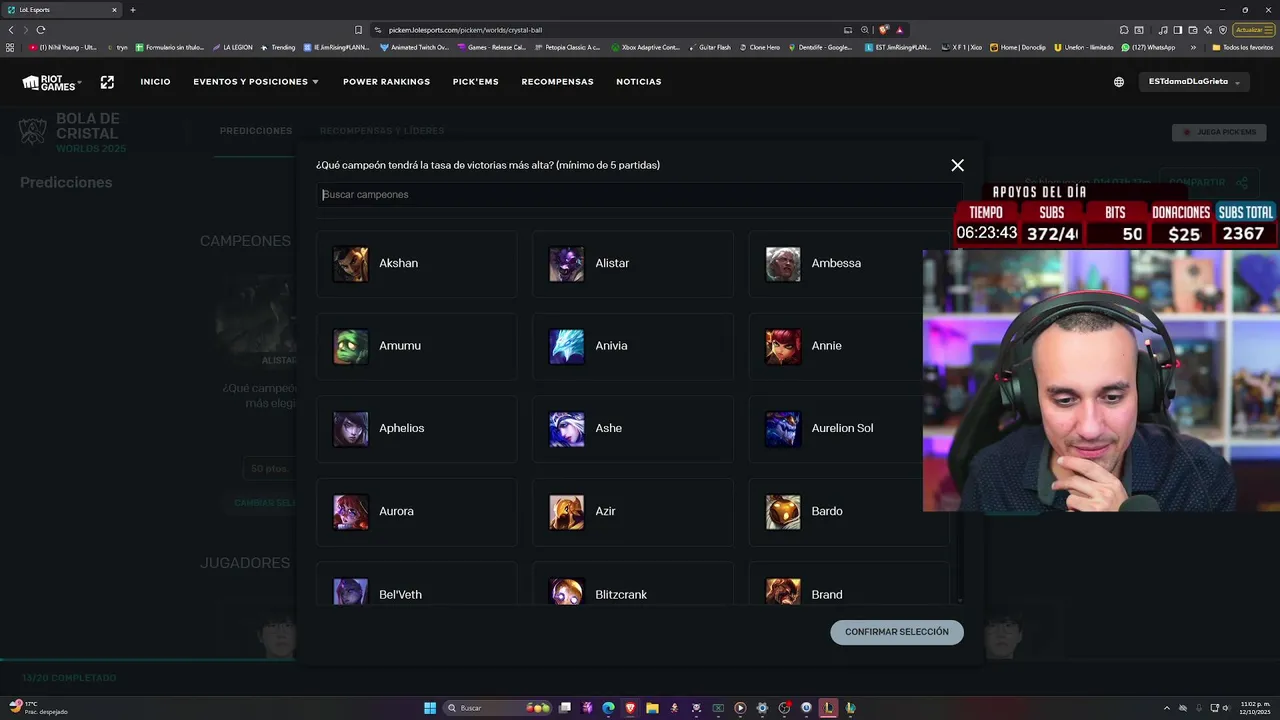Open Noticias navigation item

point(638,82)
